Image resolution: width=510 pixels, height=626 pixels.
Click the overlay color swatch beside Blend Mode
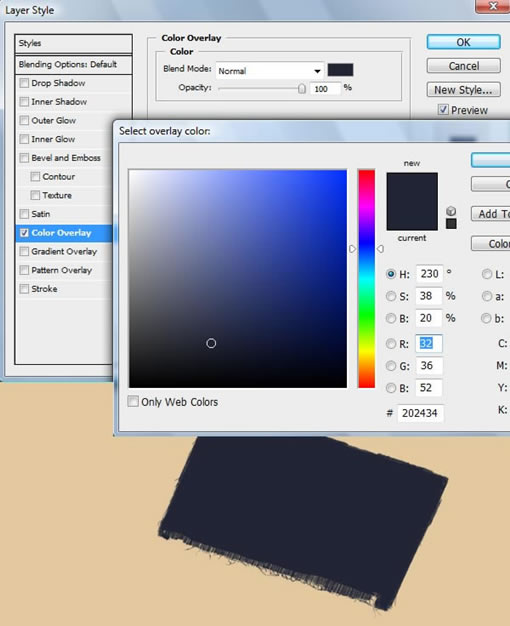340,70
